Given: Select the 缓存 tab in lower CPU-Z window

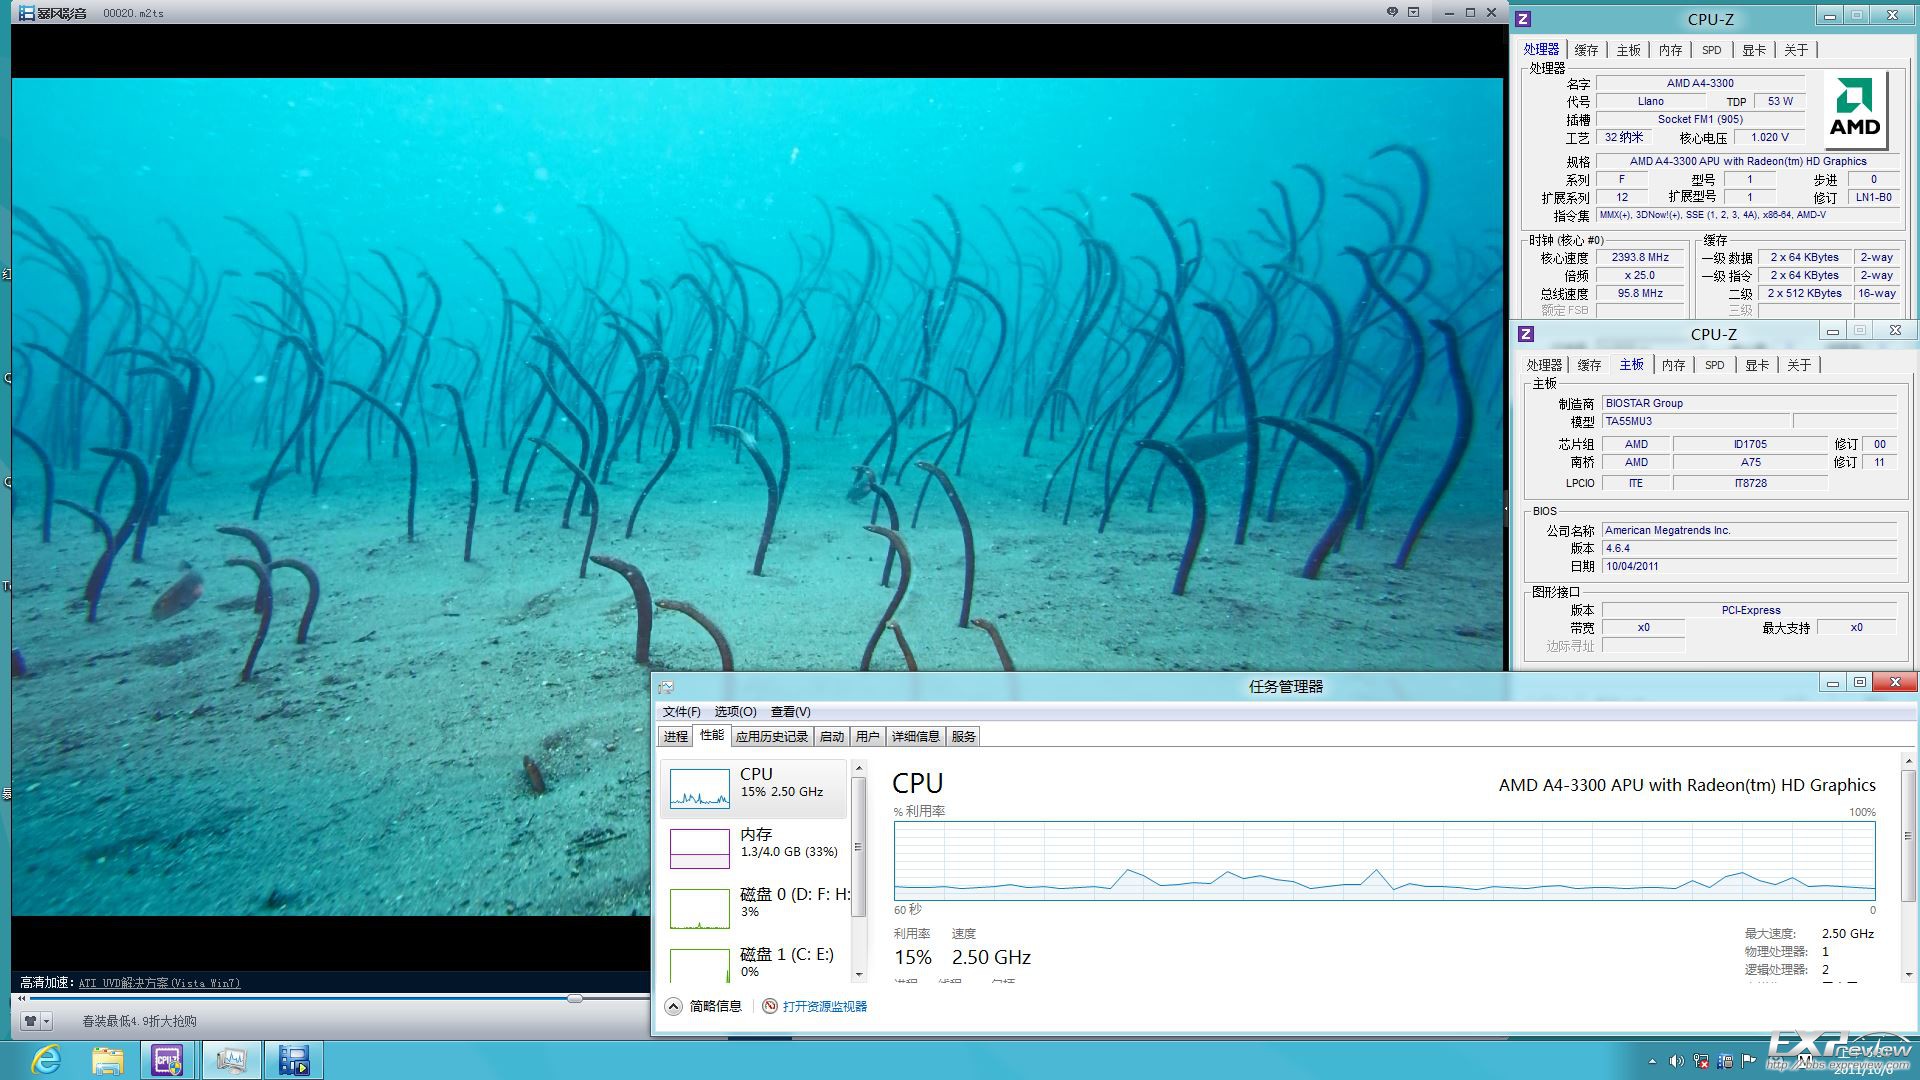Looking at the screenshot, I should 1589,365.
